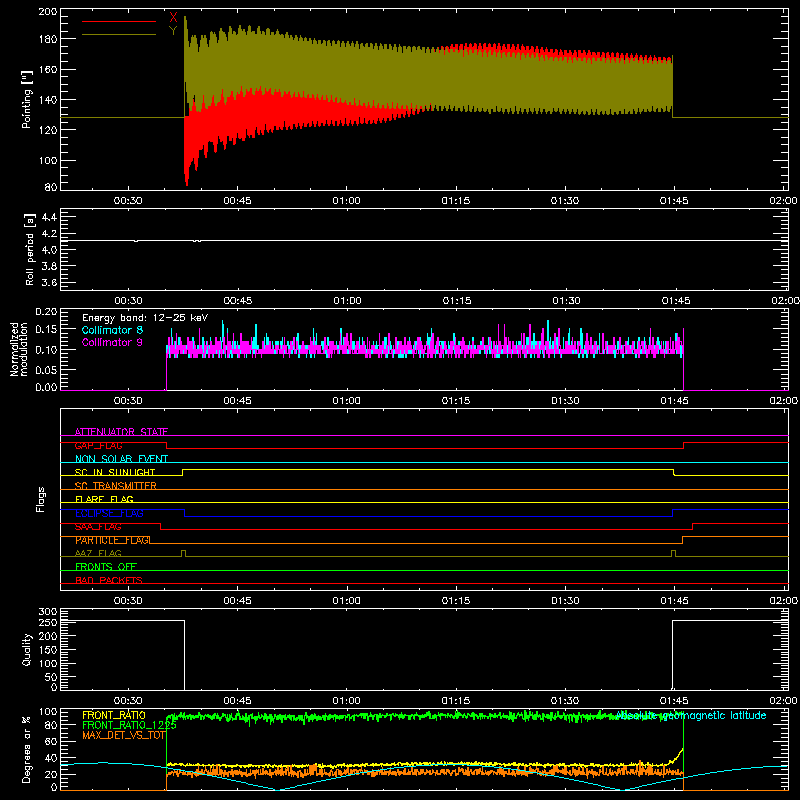Click the 'Pointing' vertical axis title
800x800 pixels.
[27, 99]
